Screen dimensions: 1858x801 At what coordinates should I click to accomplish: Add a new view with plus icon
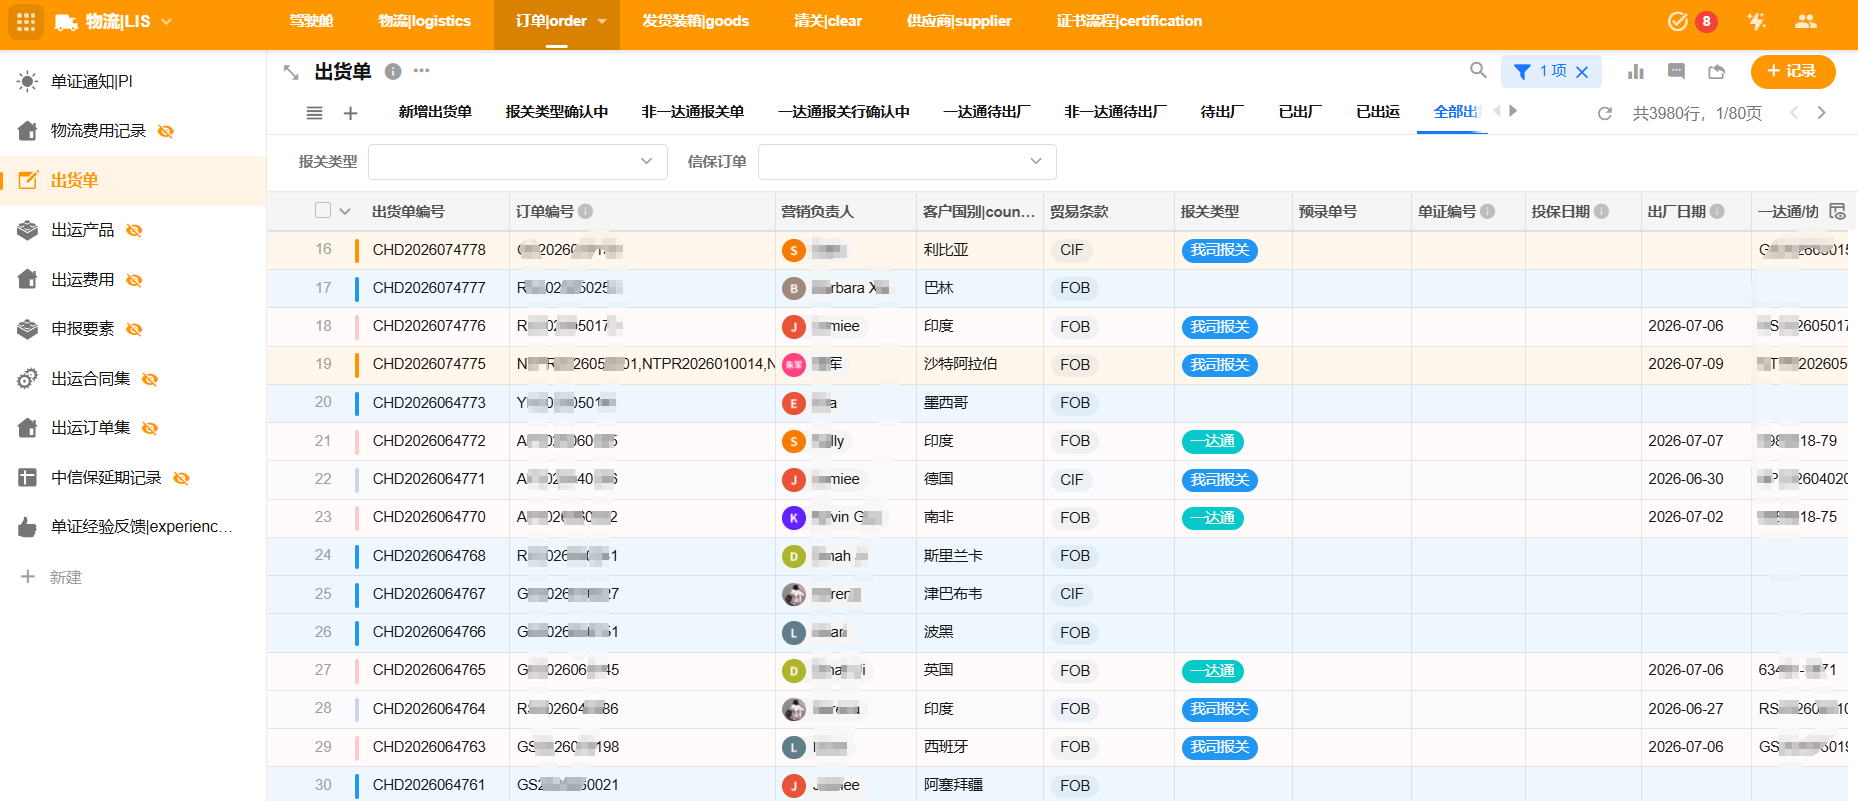(x=350, y=113)
